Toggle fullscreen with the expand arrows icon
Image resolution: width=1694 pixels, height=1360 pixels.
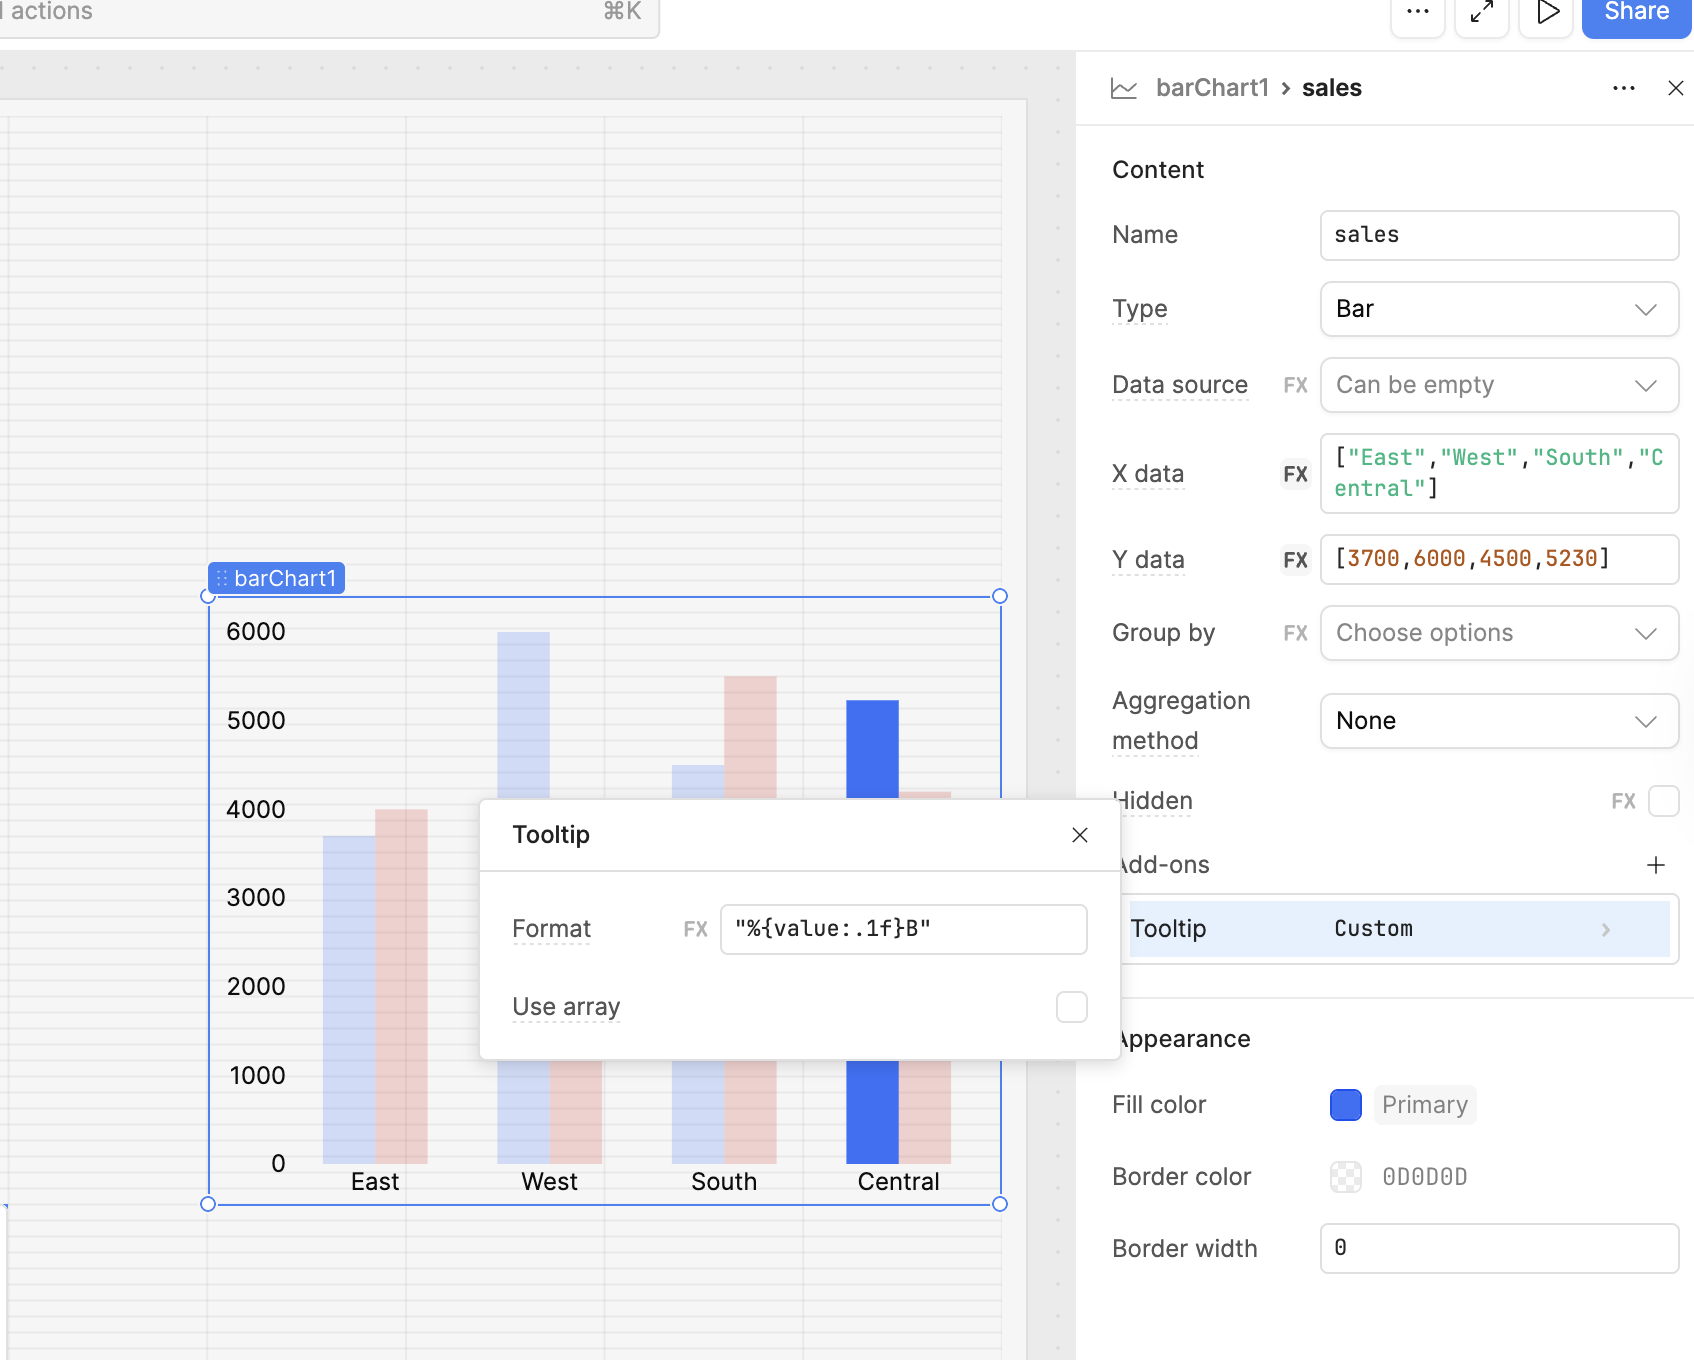pos(1481,12)
